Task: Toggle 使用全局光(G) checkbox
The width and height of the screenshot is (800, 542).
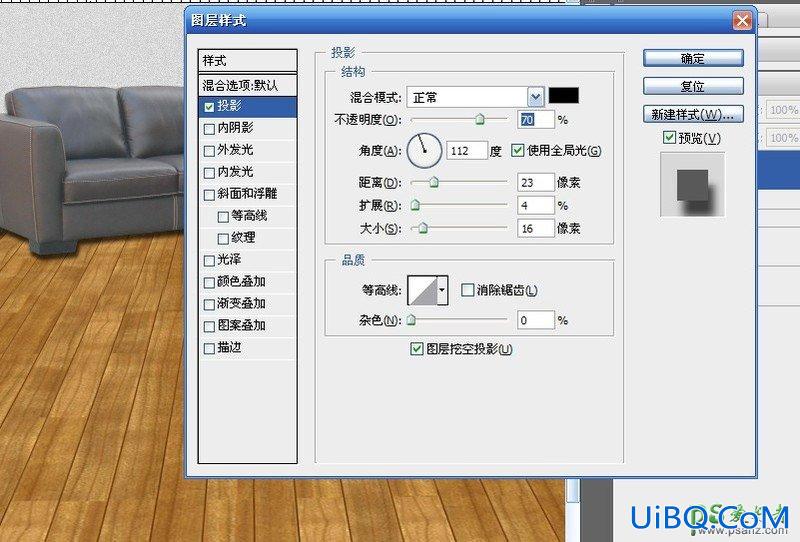Action: (518, 150)
